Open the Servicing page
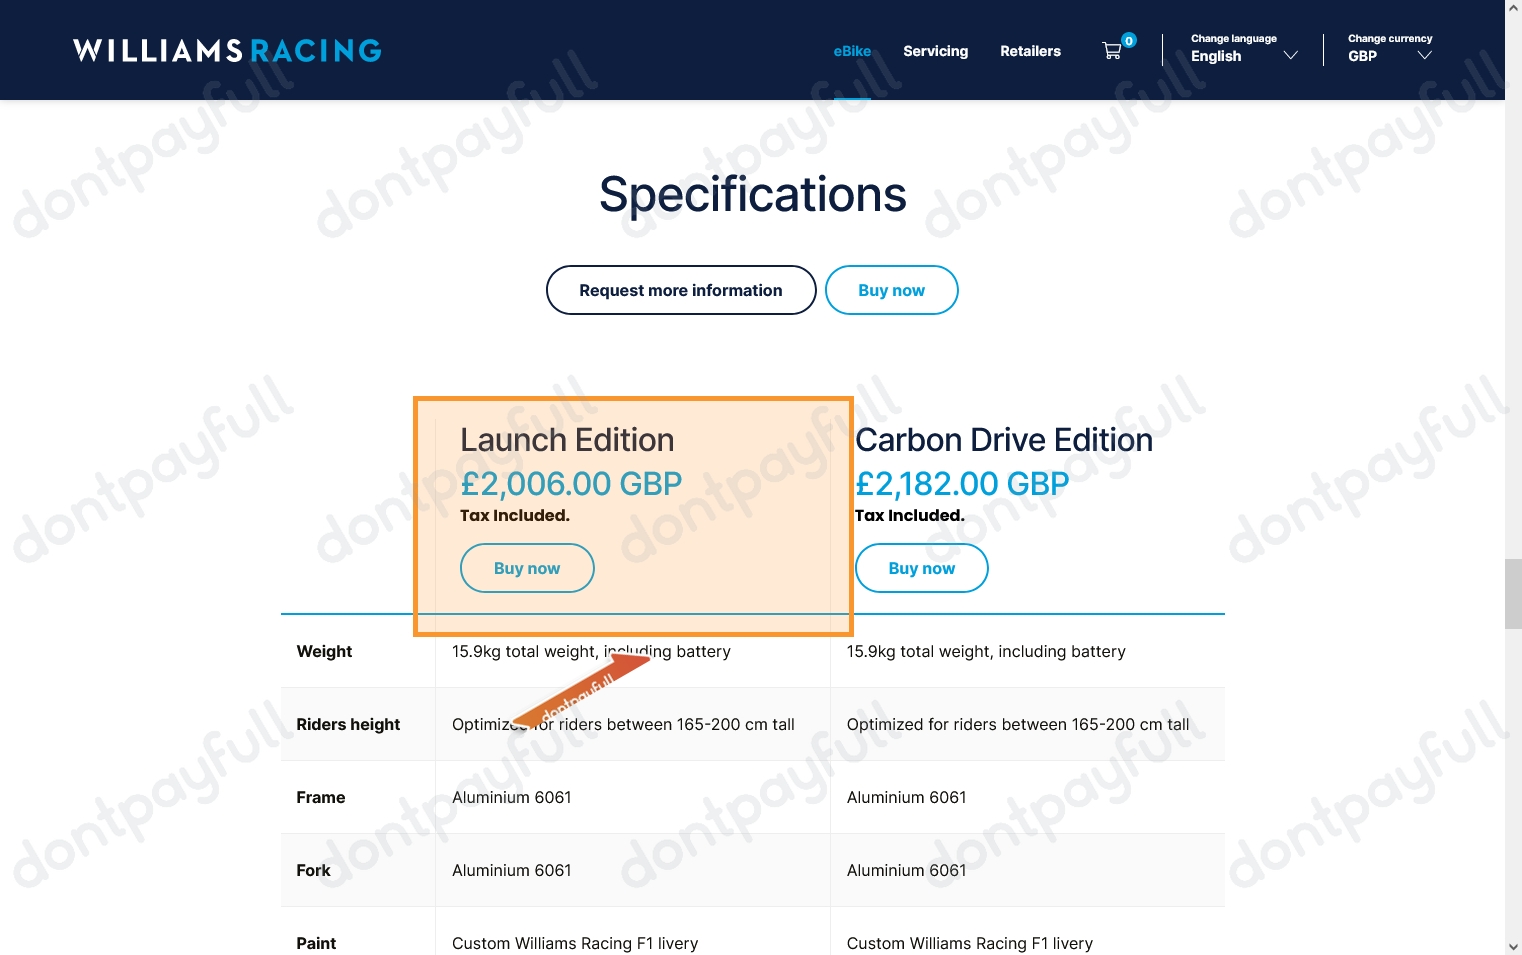Viewport: 1522px width, 955px height. coord(935,51)
